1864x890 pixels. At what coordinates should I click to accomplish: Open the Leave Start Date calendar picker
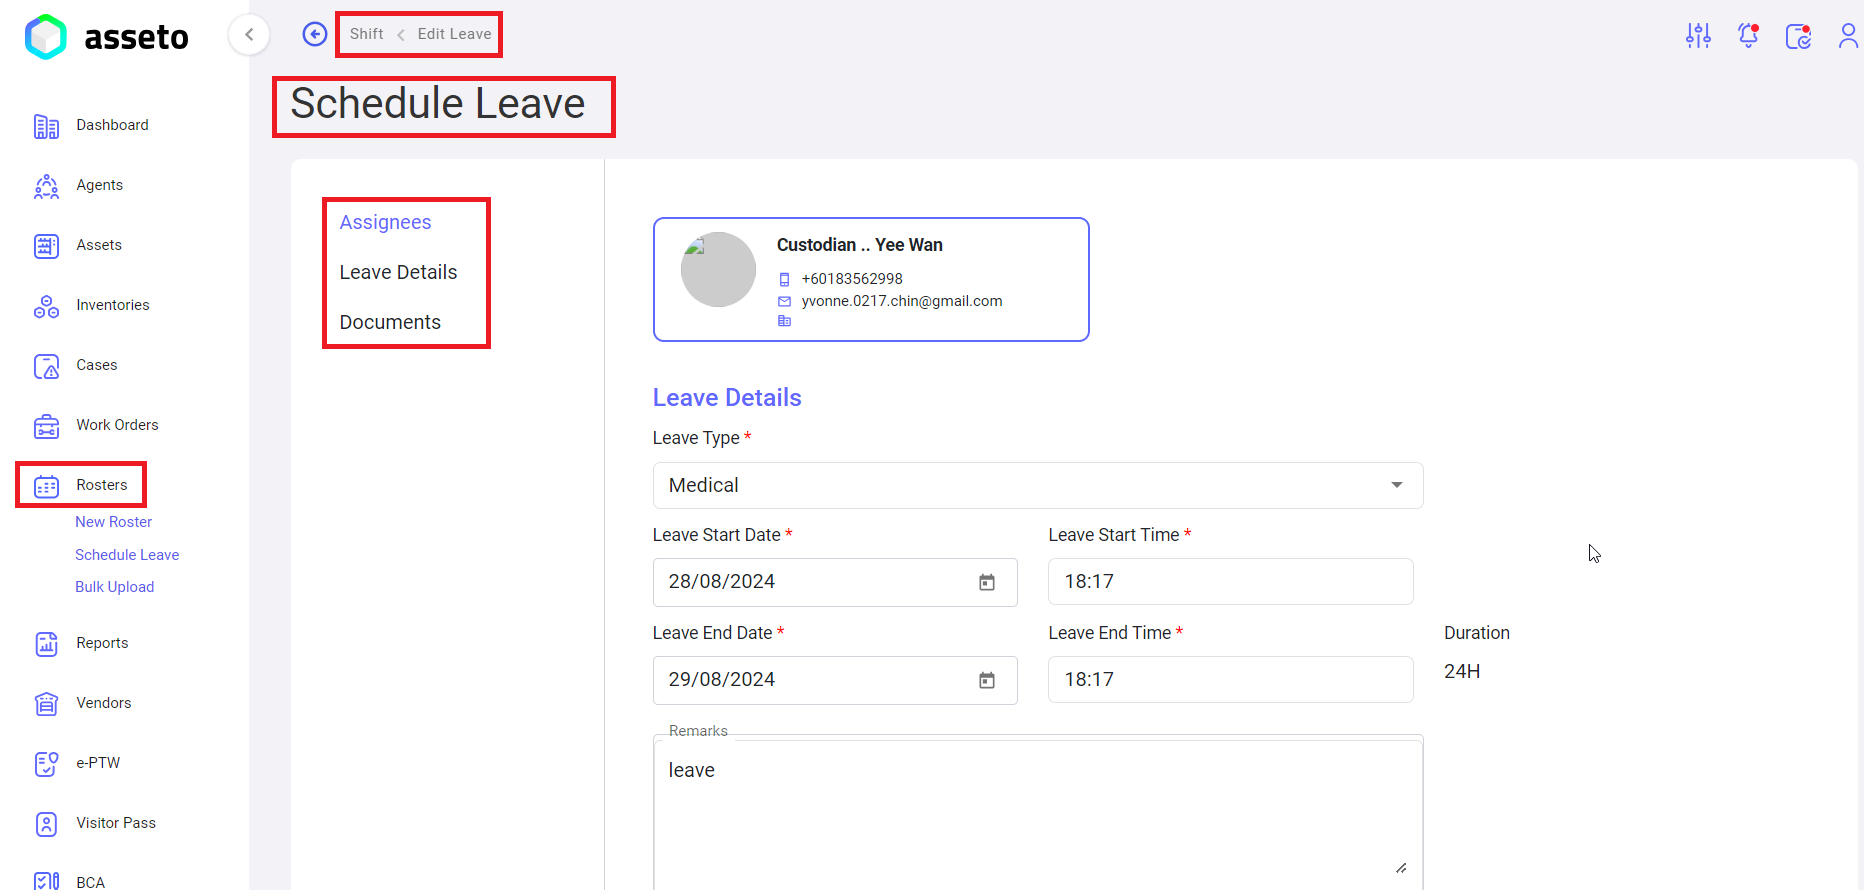tap(987, 582)
